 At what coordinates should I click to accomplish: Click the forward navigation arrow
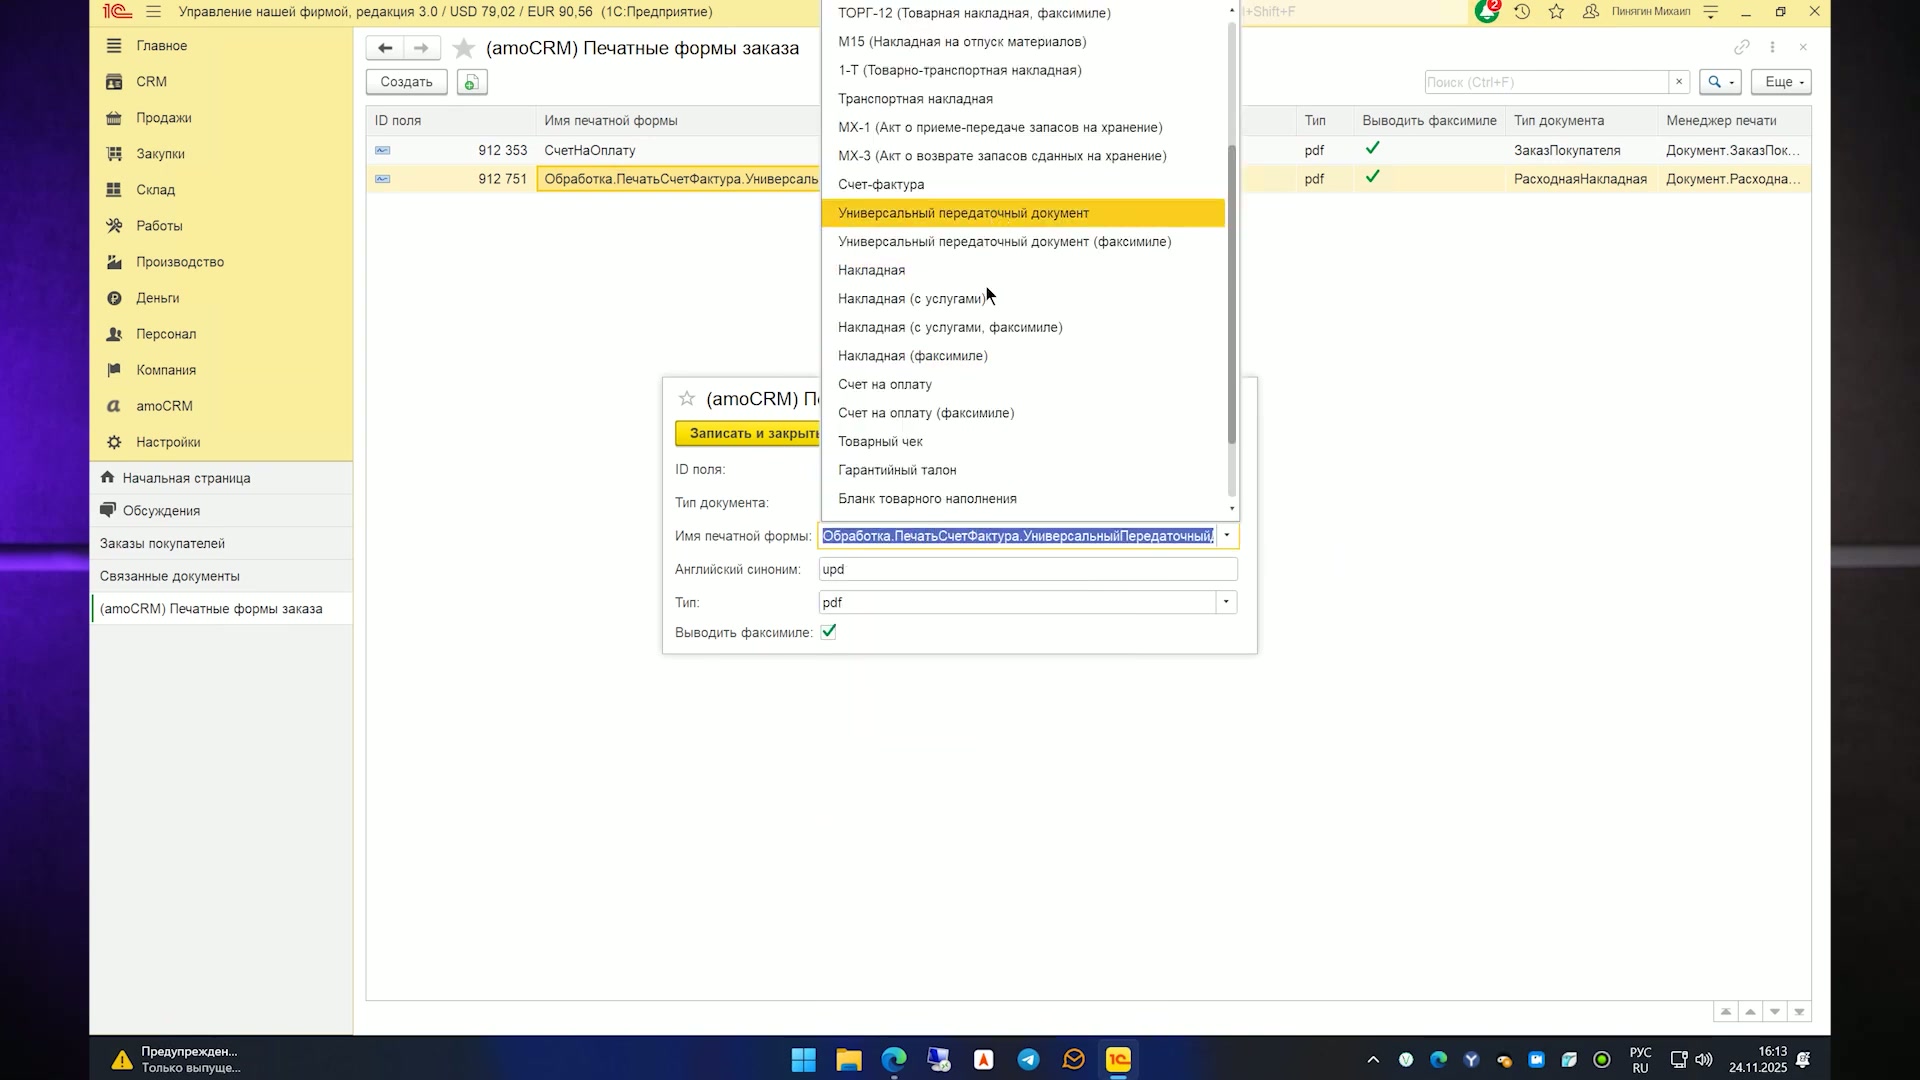click(421, 48)
